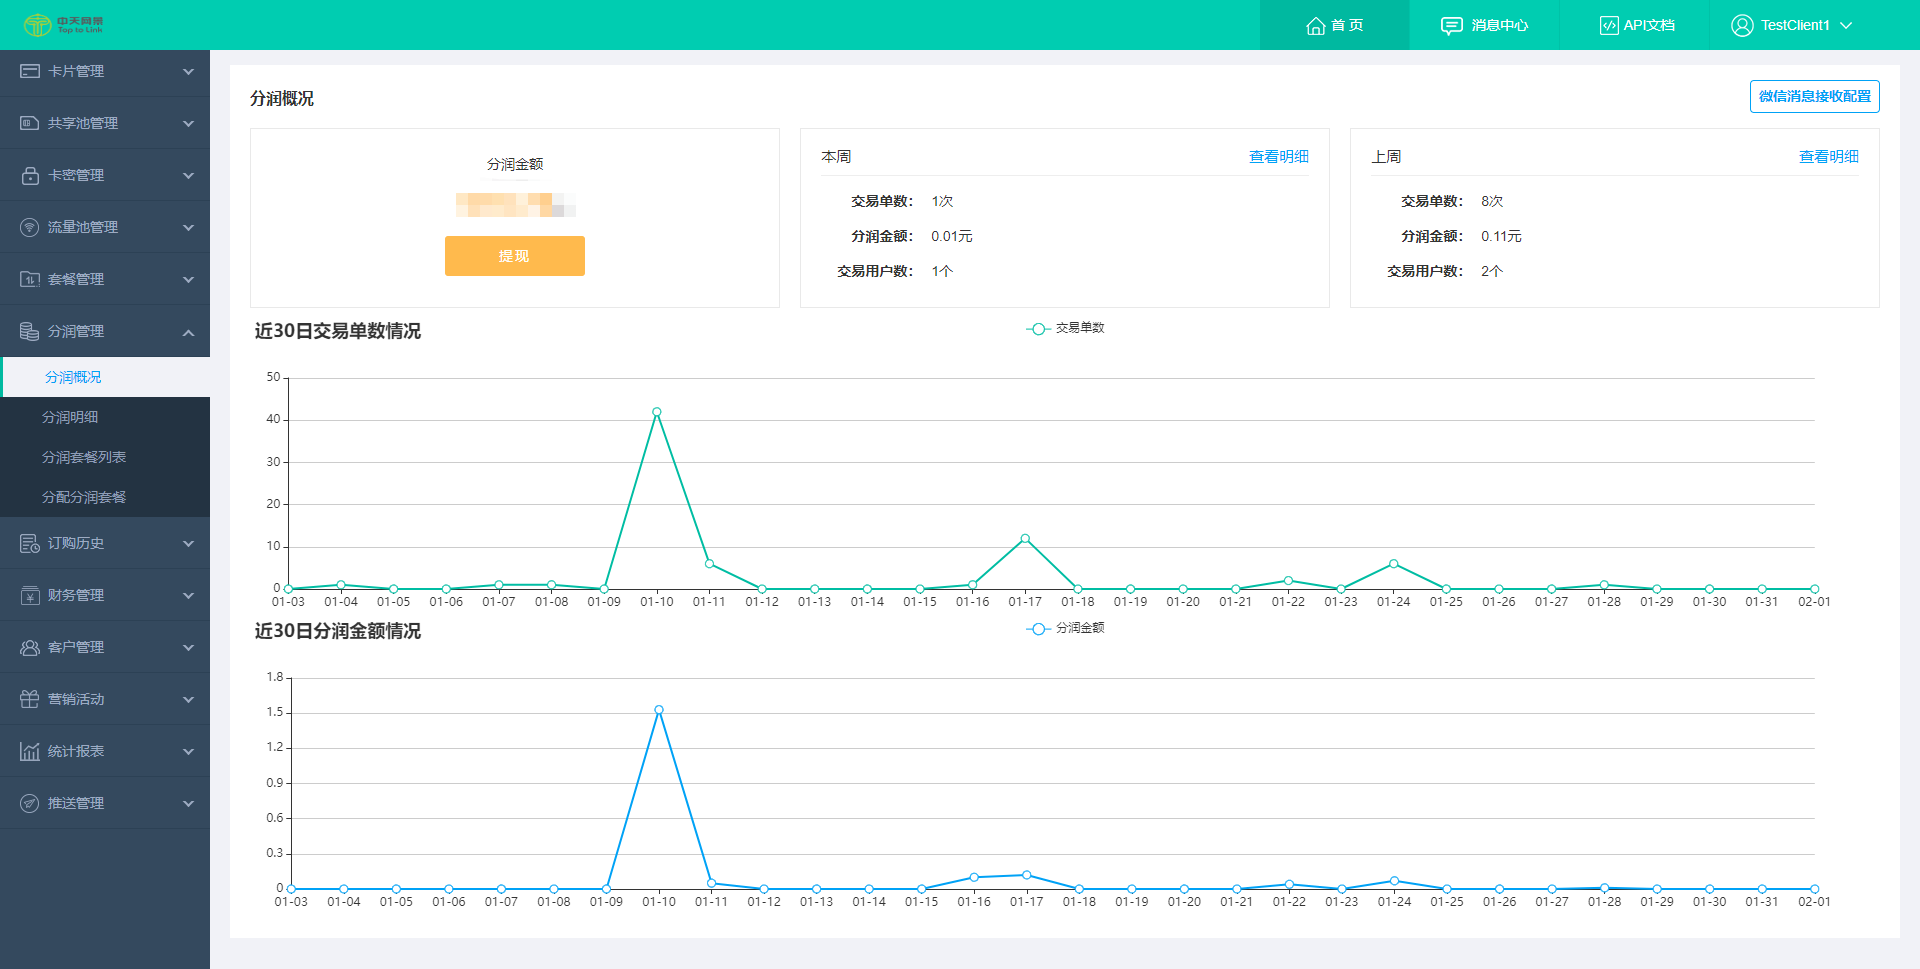Expand the 统计报表 menu chevron
Image resolution: width=1920 pixels, height=969 pixels.
point(188,752)
